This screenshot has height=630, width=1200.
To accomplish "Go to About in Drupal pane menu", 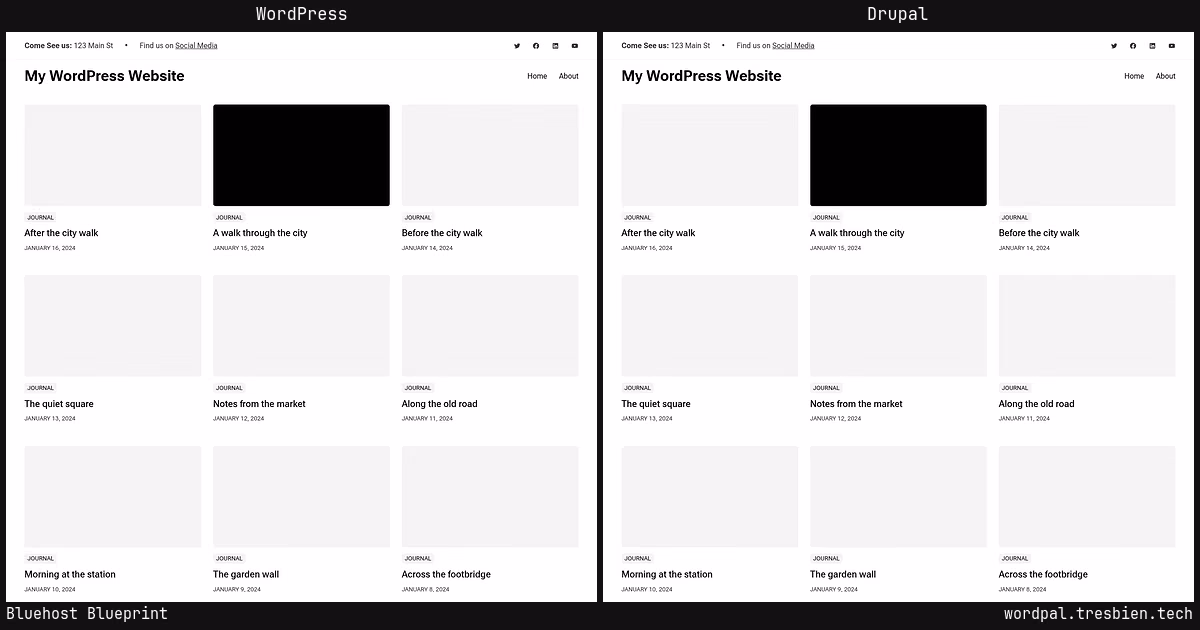I will (1165, 76).
